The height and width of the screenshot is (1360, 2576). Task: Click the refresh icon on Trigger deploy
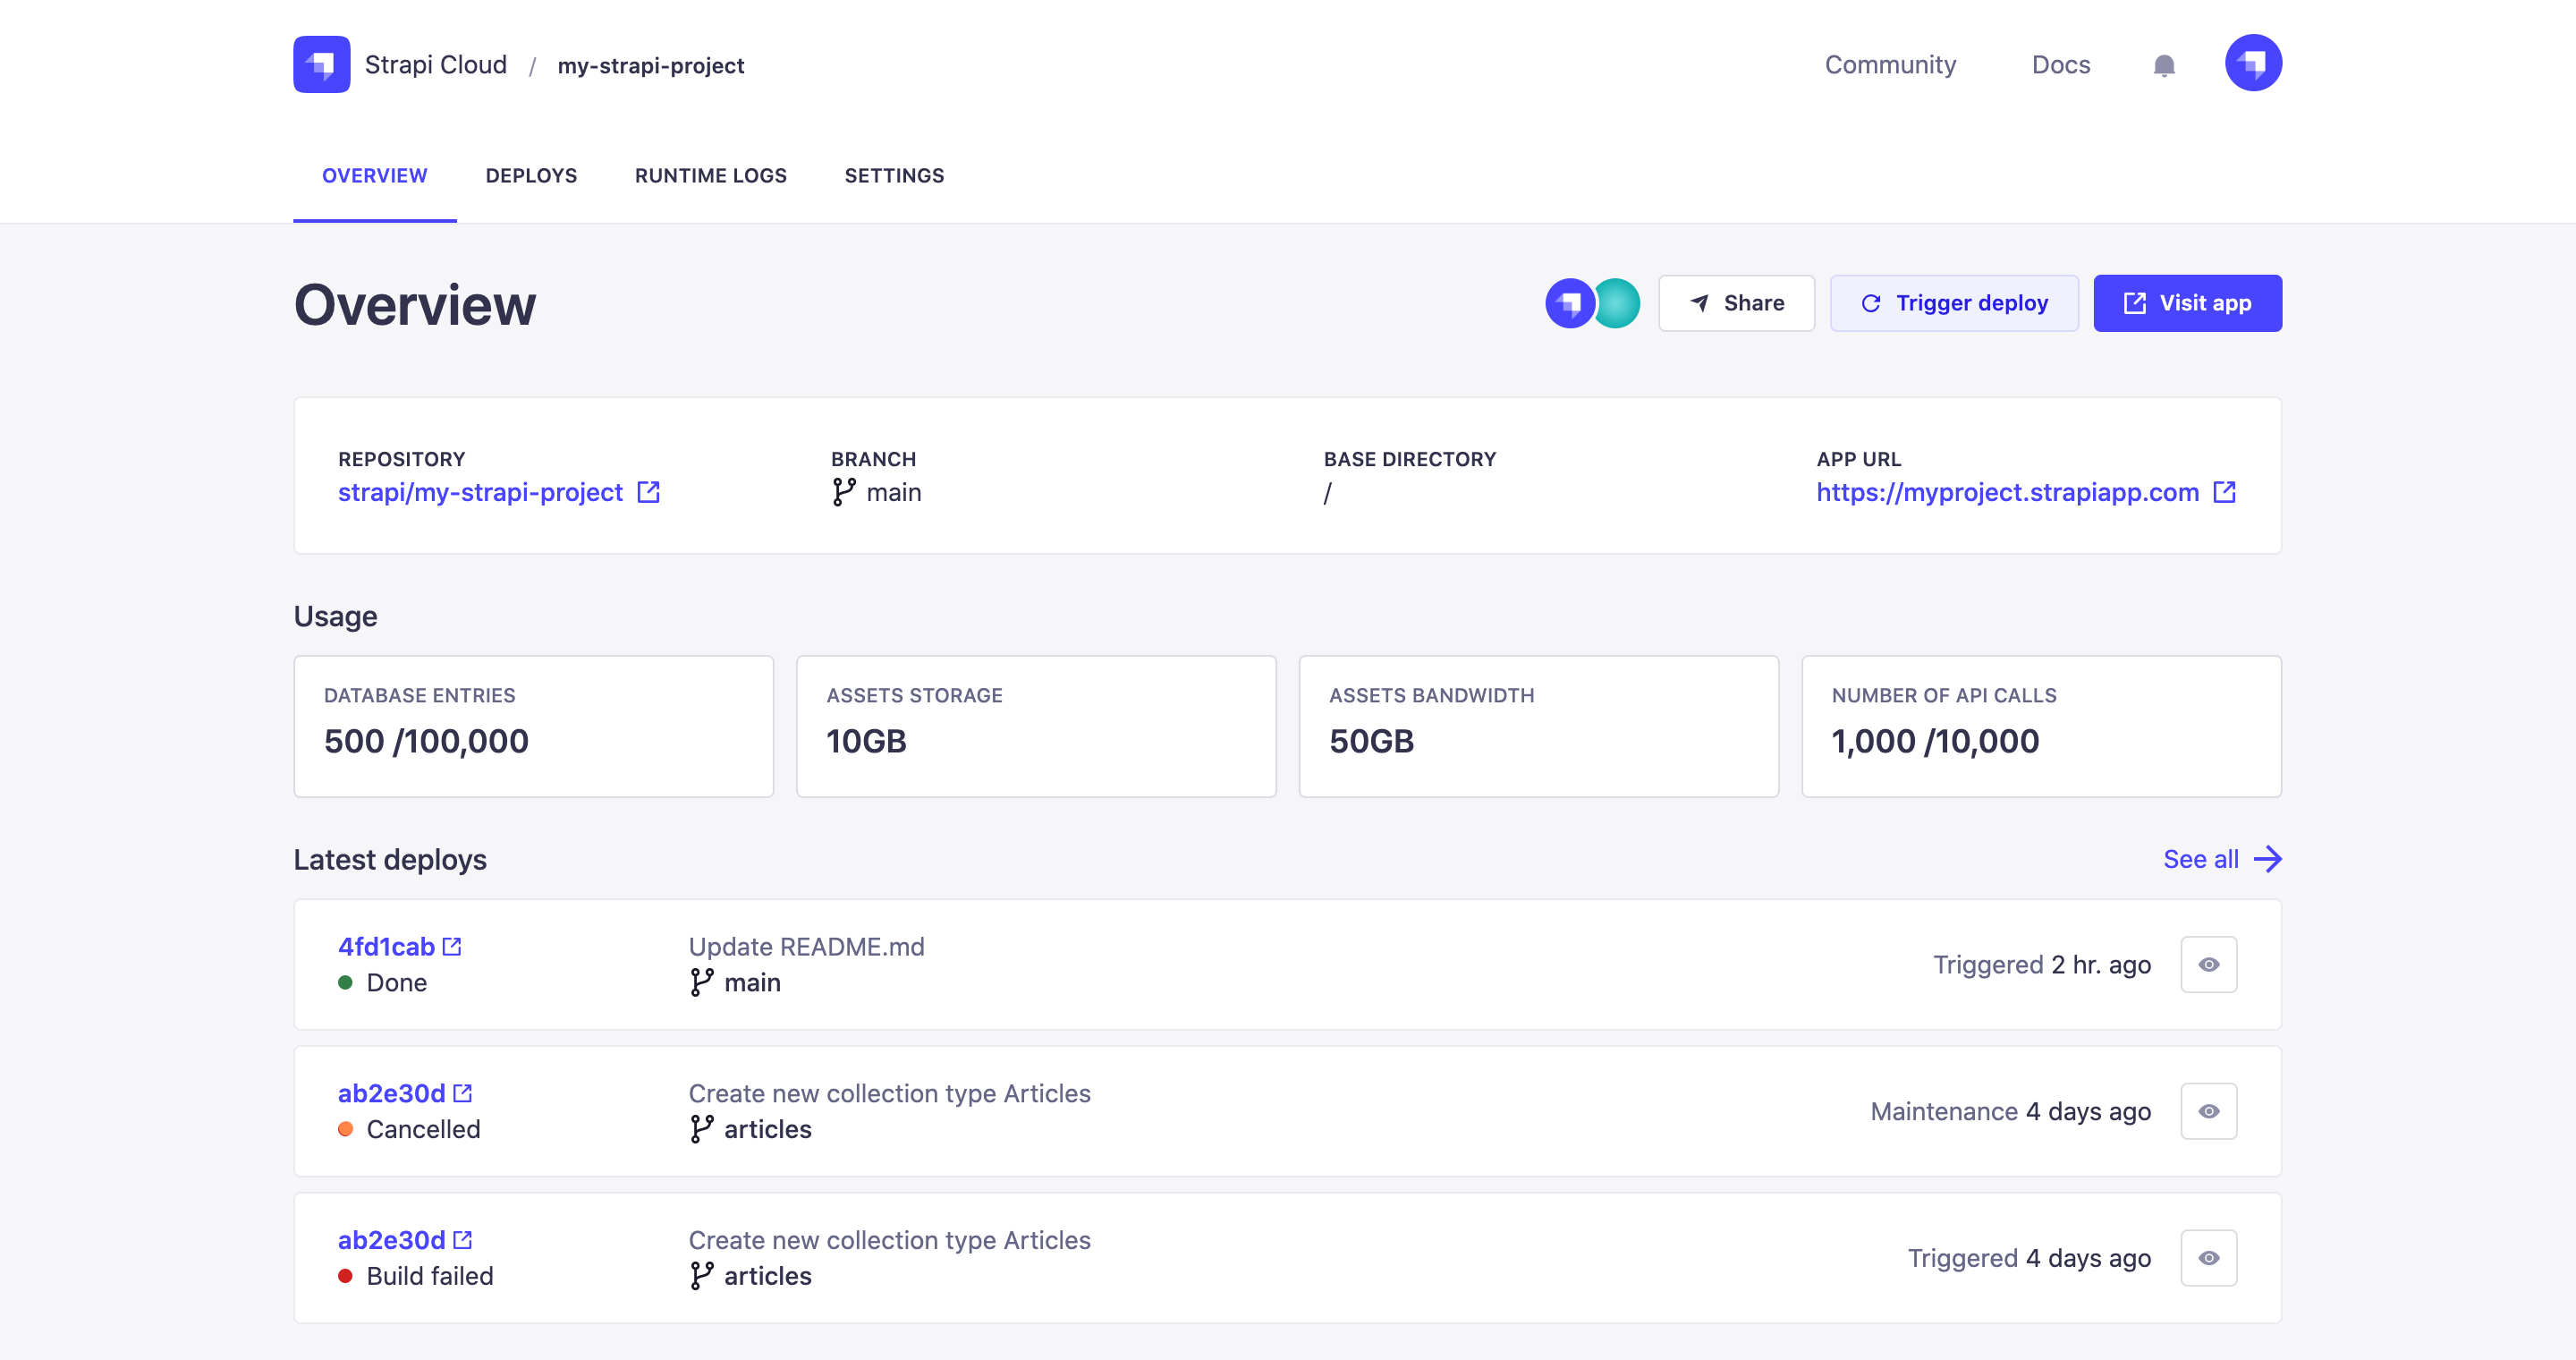pos(1870,303)
